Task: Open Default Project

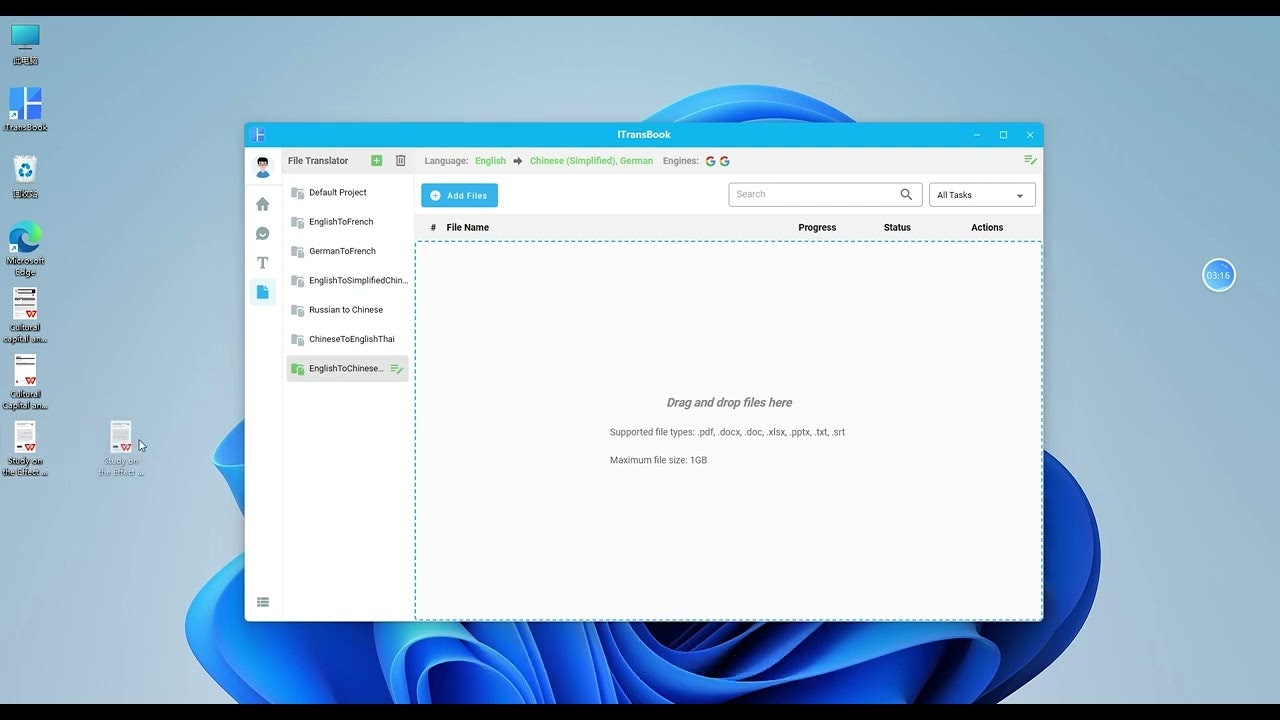Action: pos(347,193)
